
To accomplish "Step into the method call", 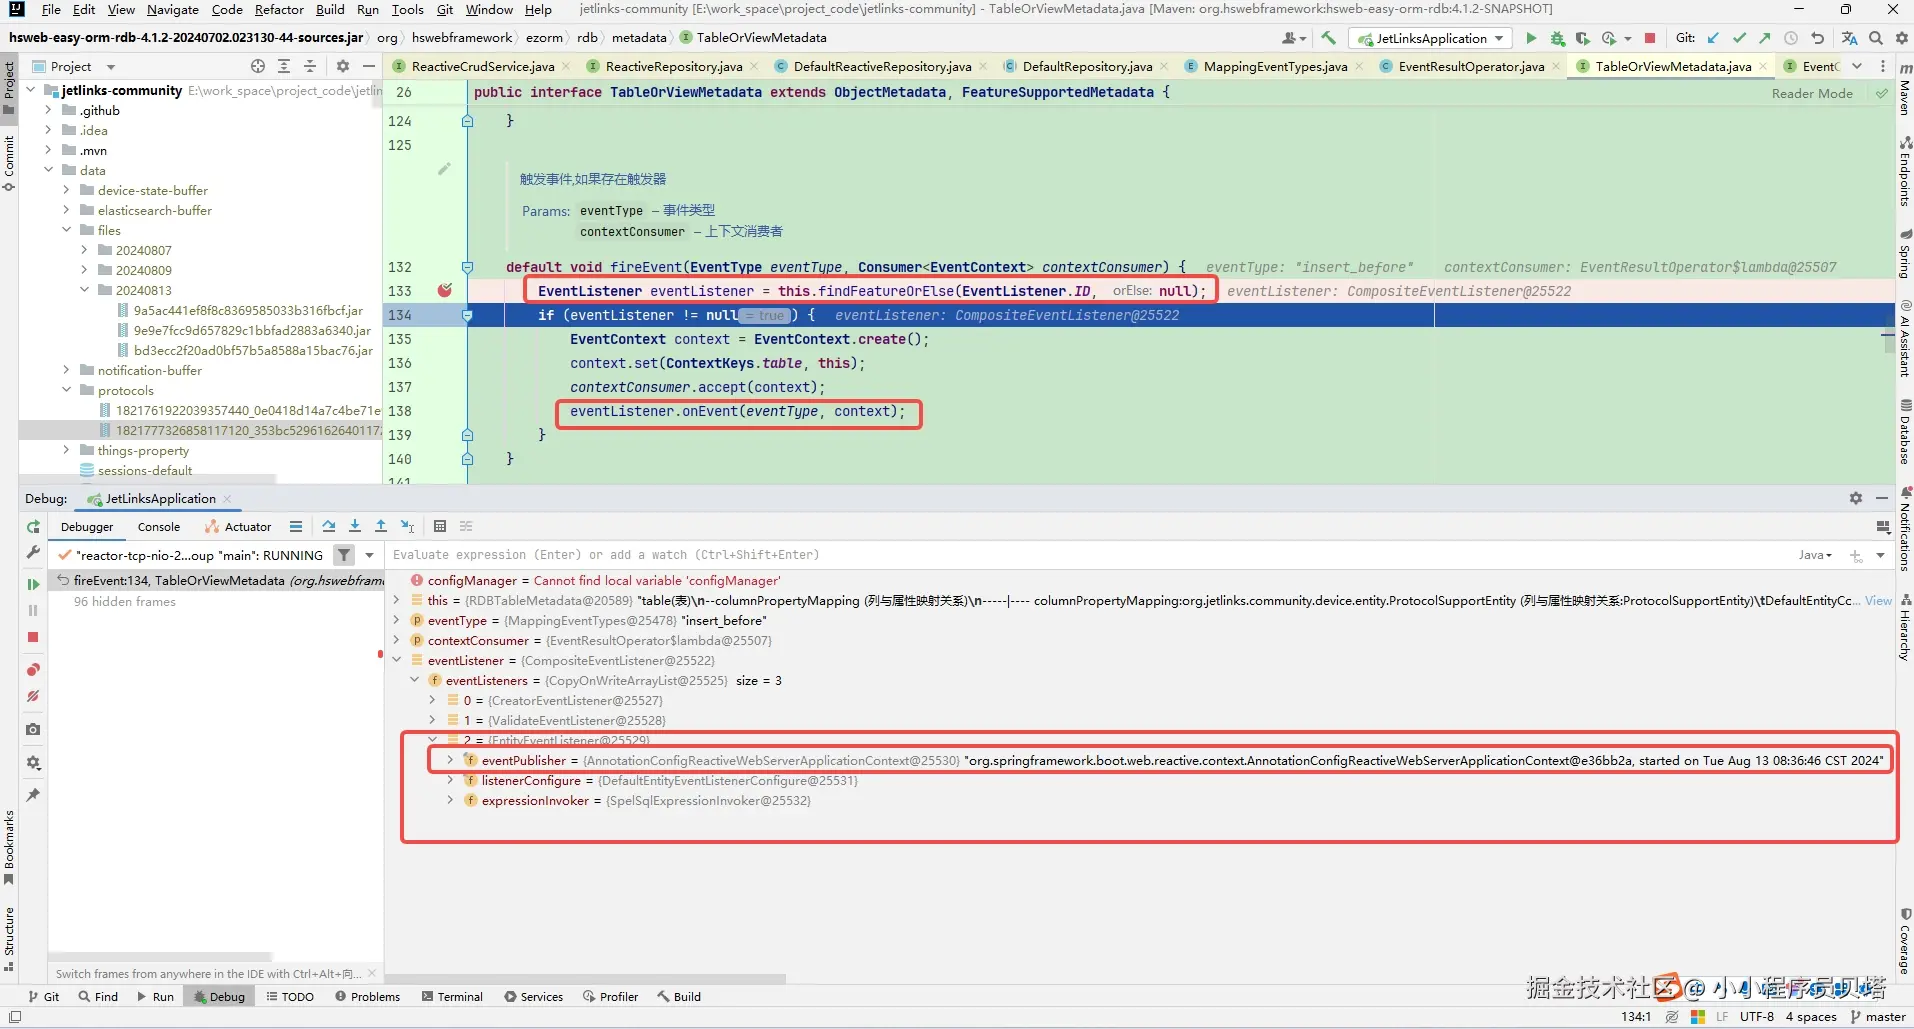I will pyautogui.click(x=355, y=526).
